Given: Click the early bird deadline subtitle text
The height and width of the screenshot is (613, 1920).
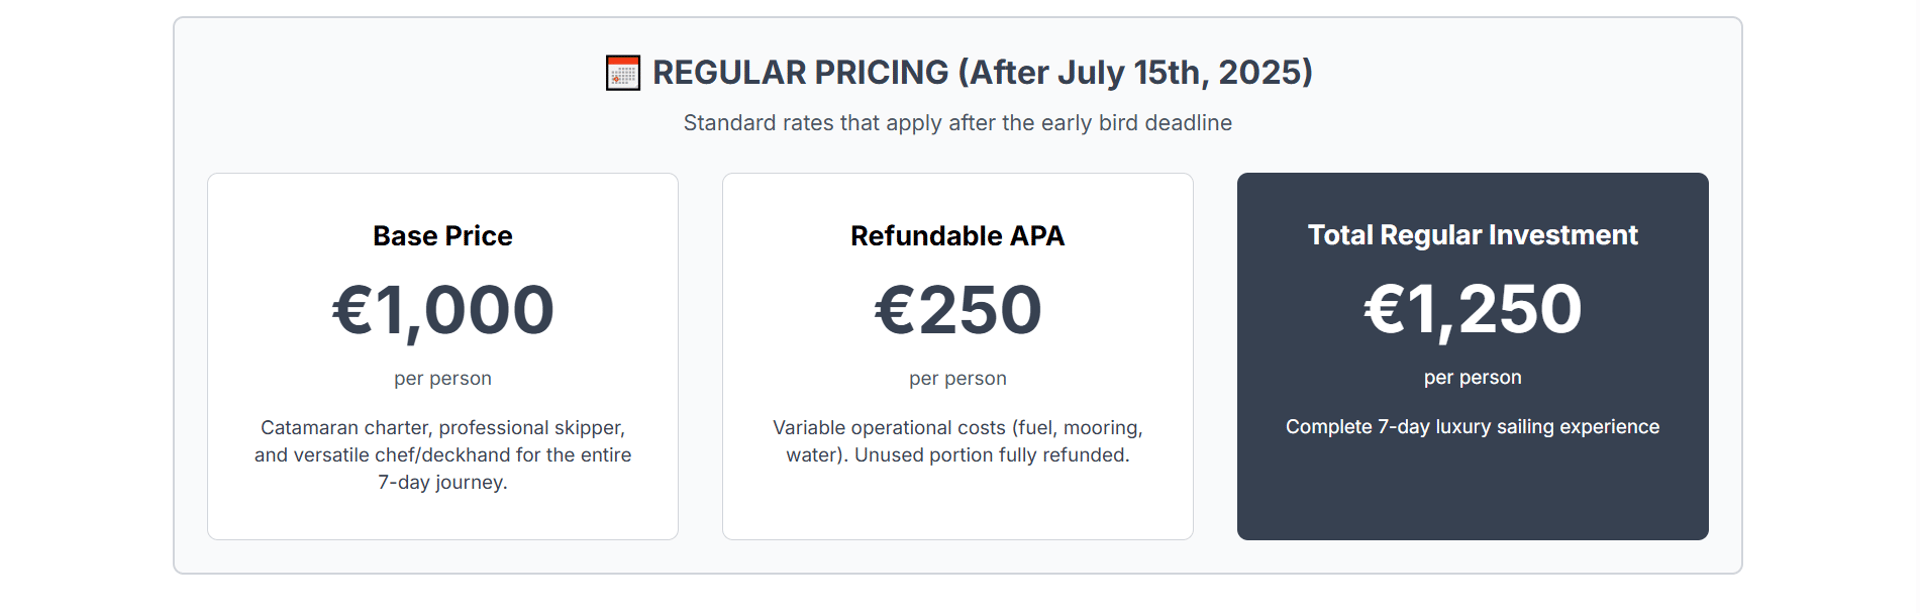Looking at the screenshot, I should point(958,122).
